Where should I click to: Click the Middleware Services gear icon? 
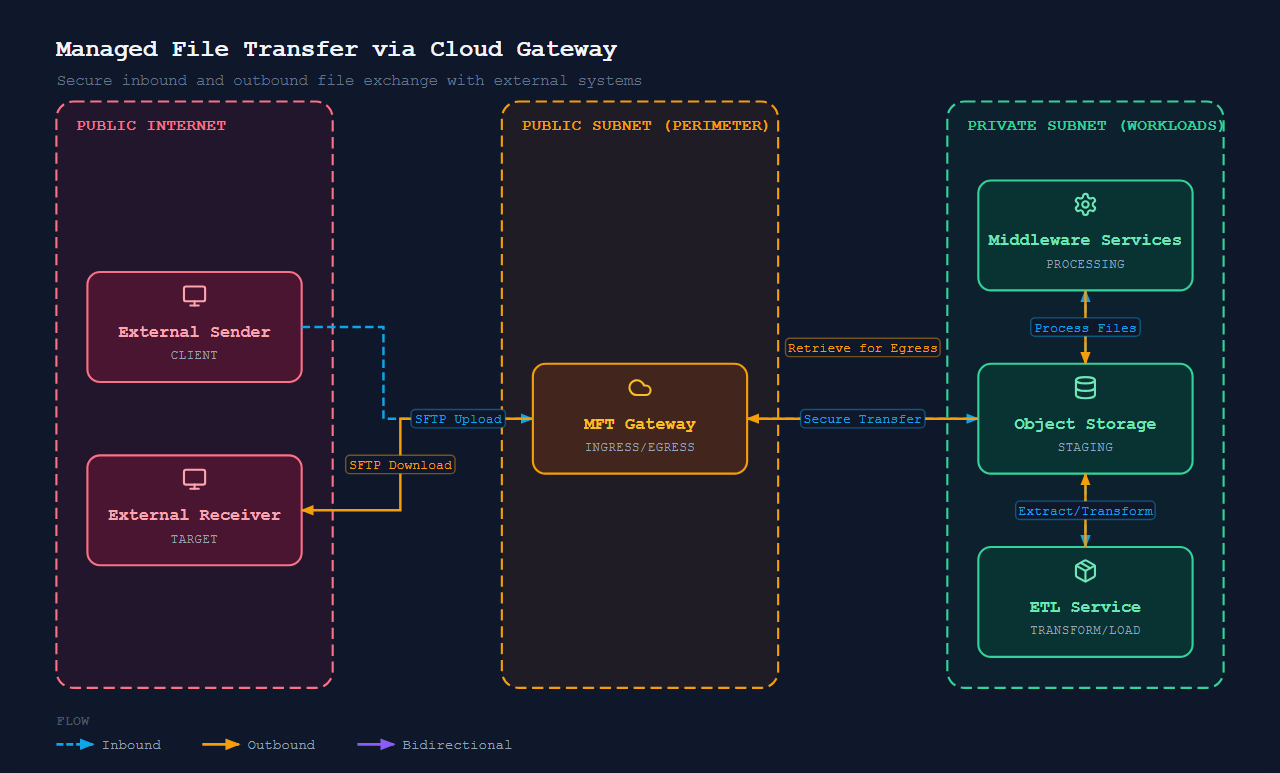click(1085, 205)
